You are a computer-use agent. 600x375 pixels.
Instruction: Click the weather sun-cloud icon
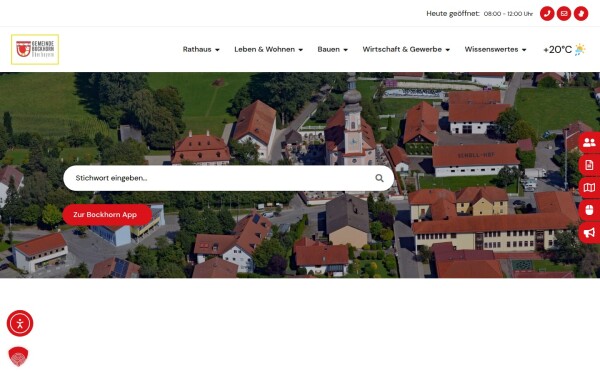580,49
